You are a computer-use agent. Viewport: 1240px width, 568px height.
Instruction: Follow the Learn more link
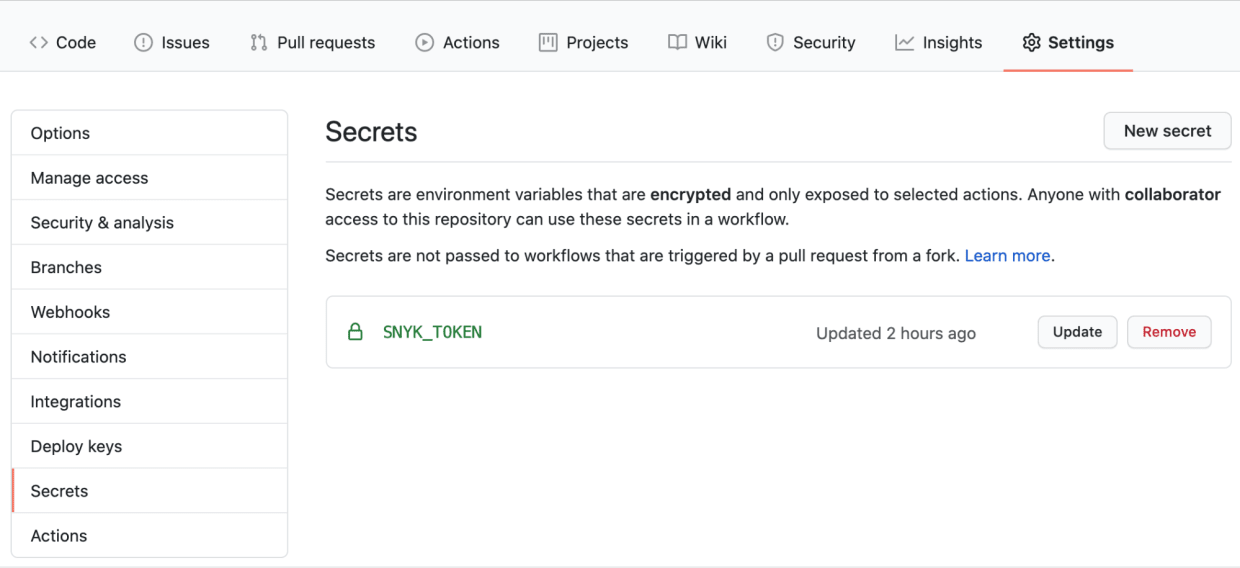[x=1007, y=256]
